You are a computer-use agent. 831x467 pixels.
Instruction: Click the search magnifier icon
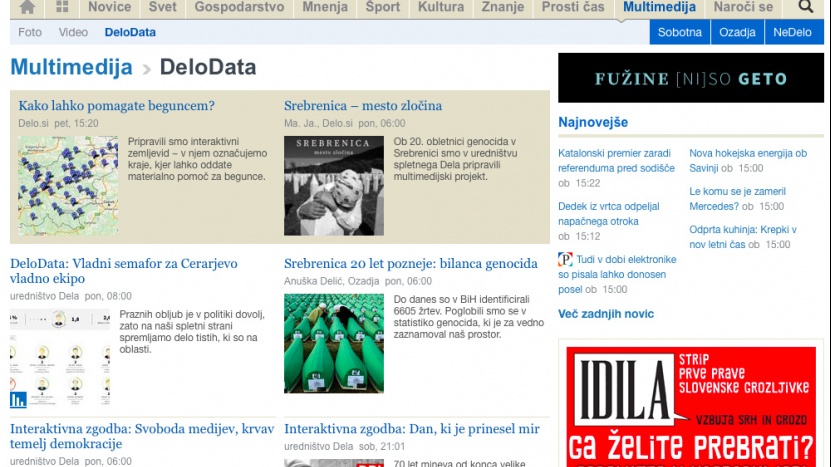tap(805, 8)
